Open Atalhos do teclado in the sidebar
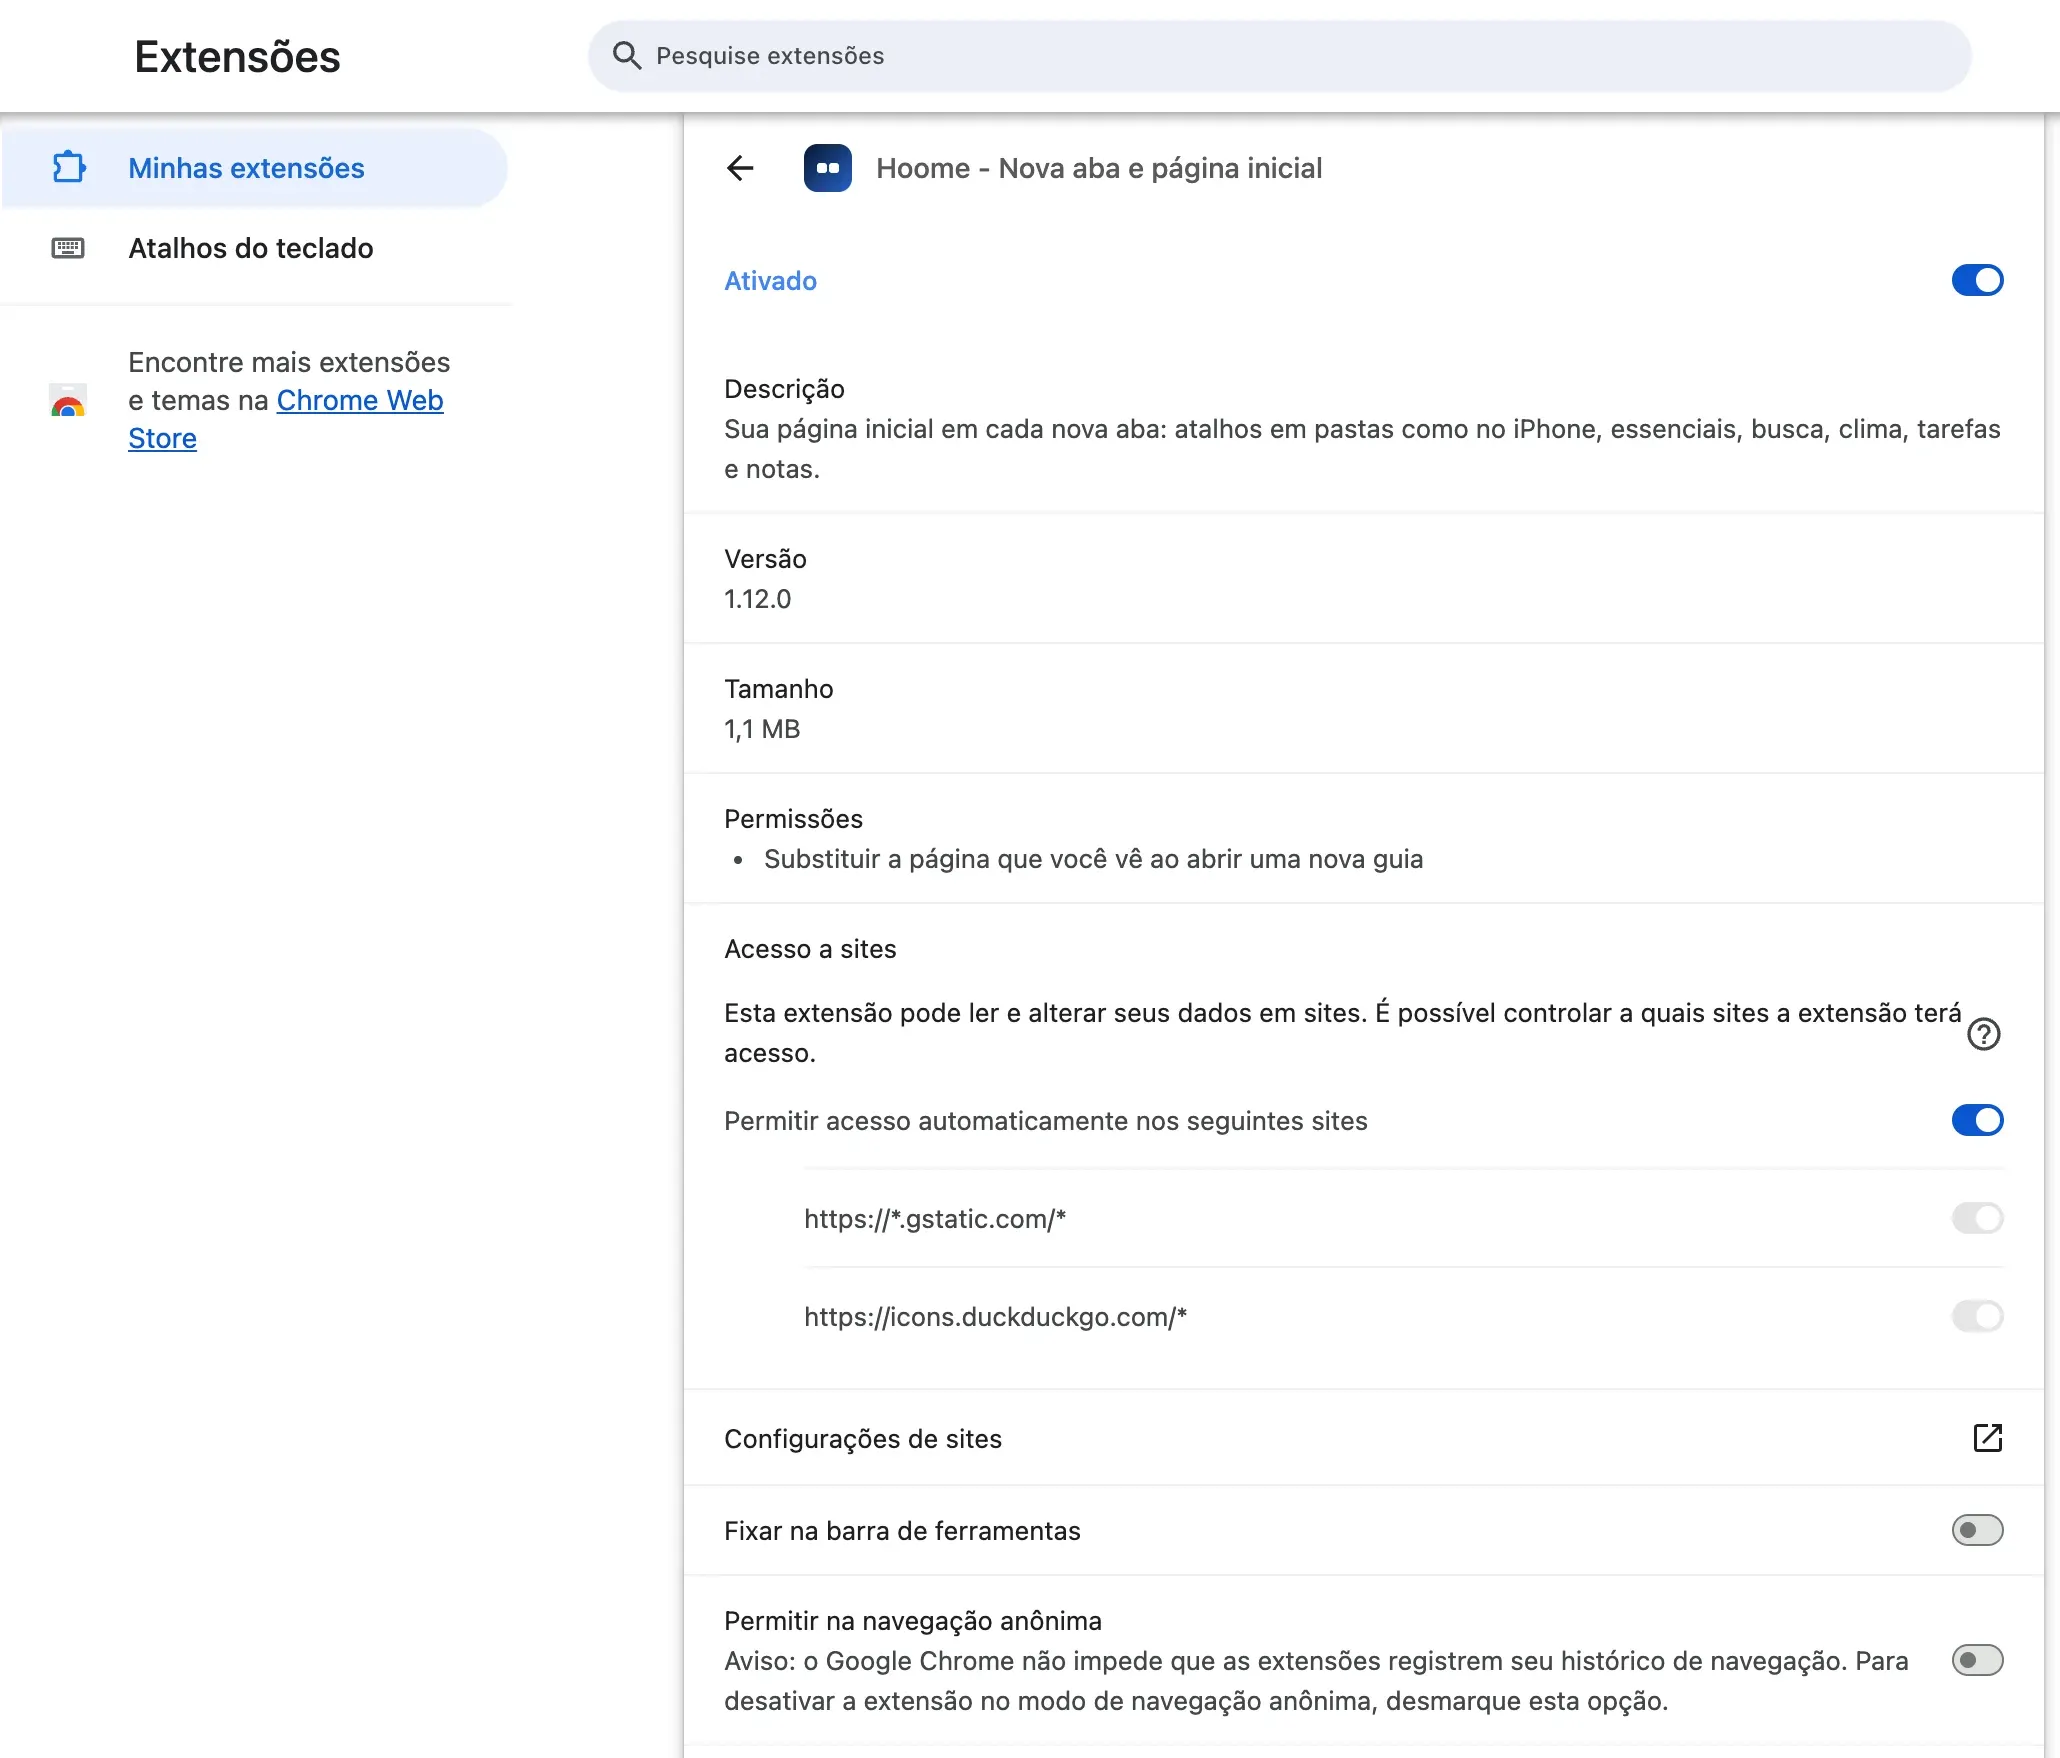Image resolution: width=2060 pixels, height=1758 pixels. (x=254, y=248)
